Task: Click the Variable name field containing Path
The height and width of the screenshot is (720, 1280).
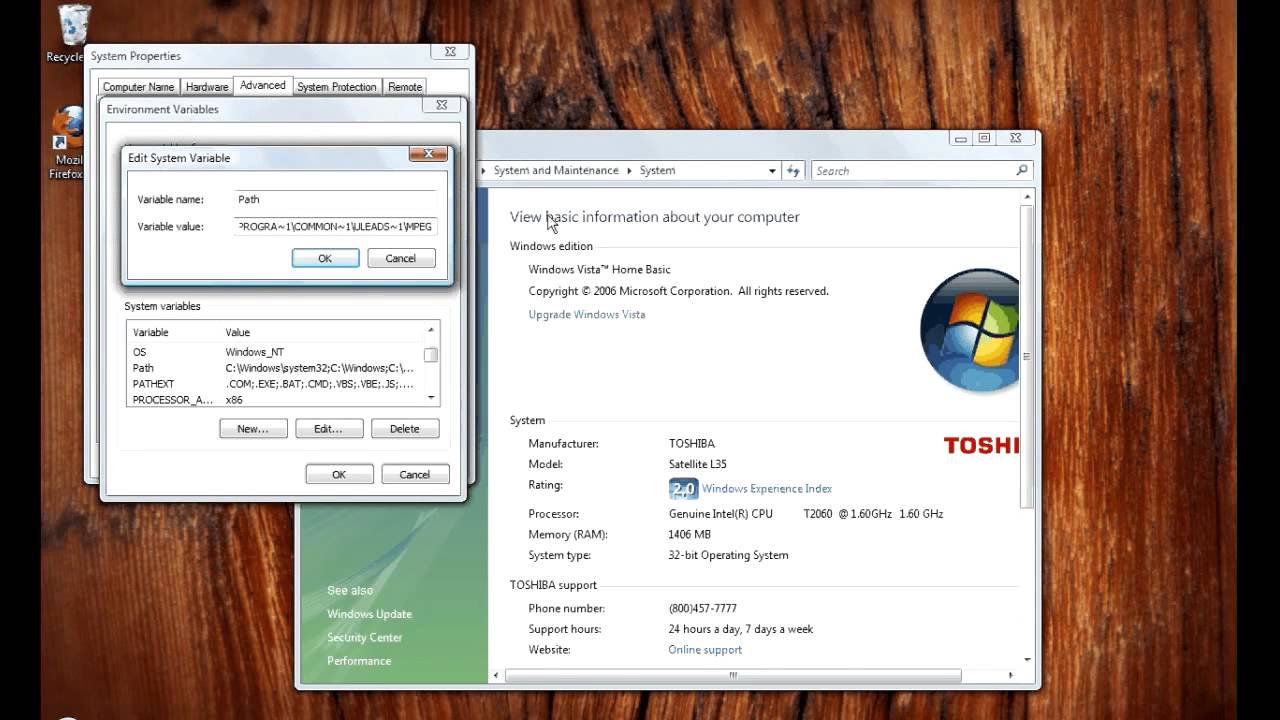Action: [336, 199]
